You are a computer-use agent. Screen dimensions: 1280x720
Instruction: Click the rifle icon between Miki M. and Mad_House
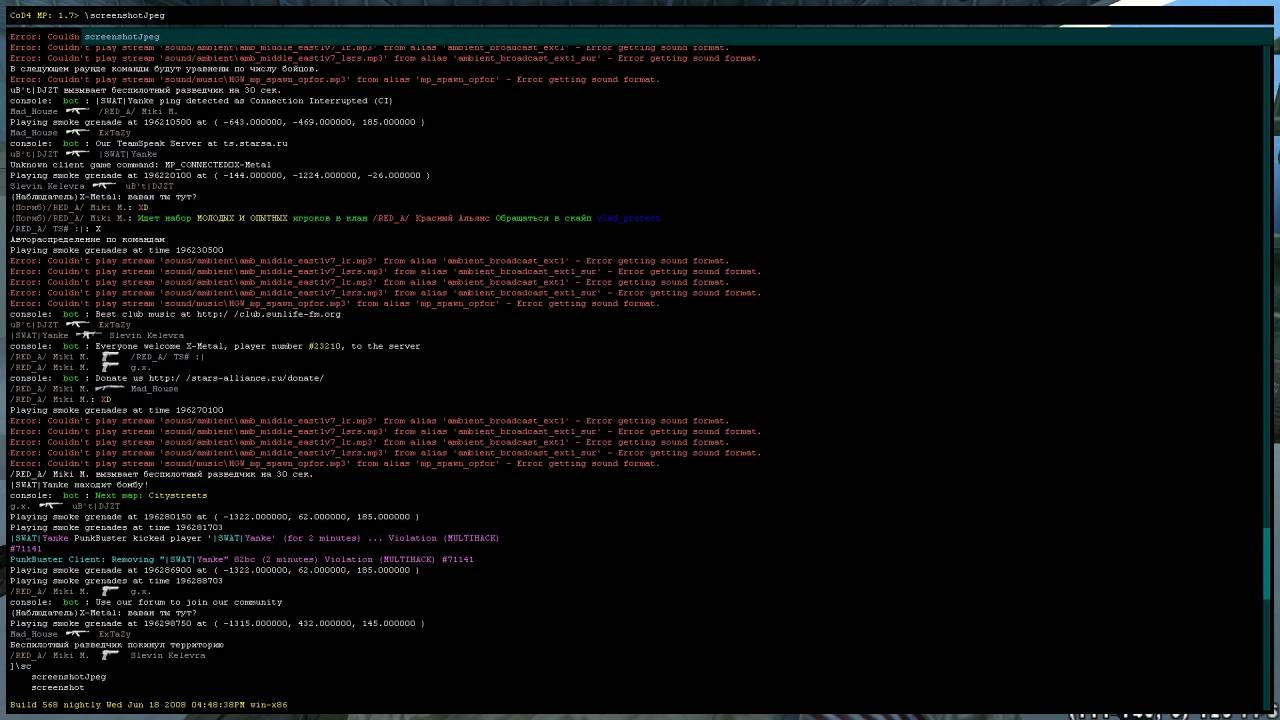pyautogui.click(x=109, y=388)
